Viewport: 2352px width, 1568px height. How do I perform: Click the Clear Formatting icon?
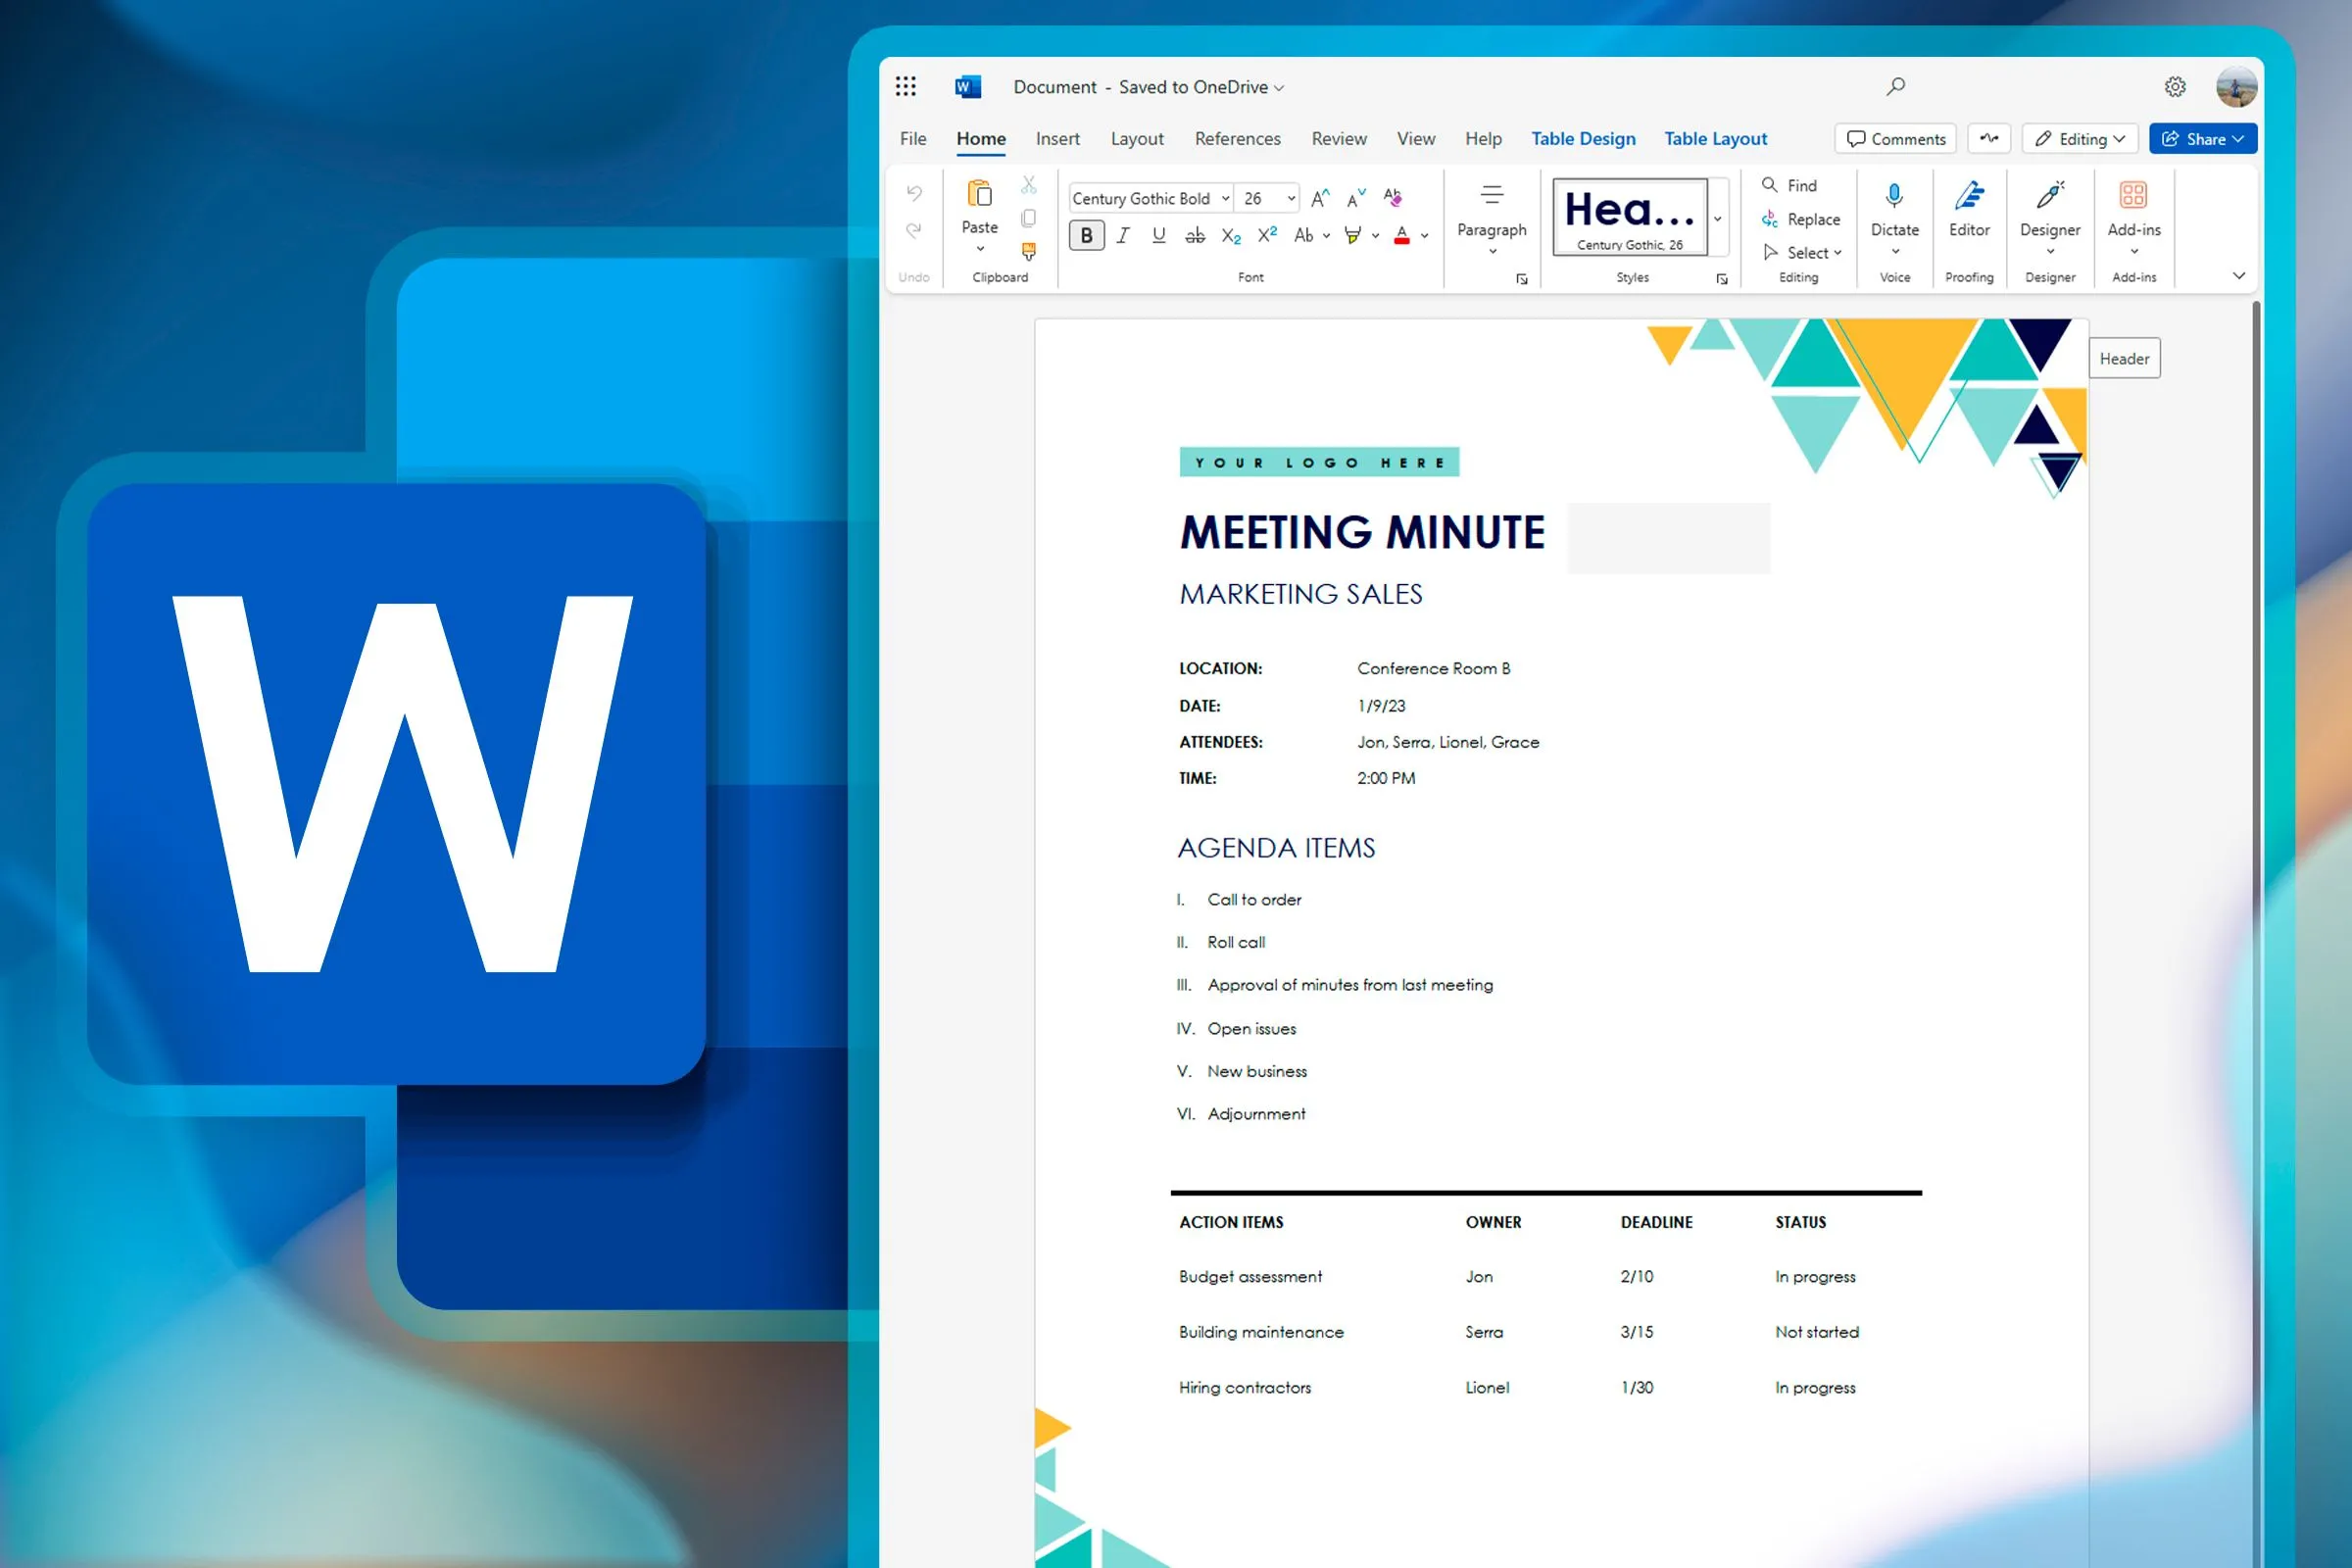(x=1392, y=197)
